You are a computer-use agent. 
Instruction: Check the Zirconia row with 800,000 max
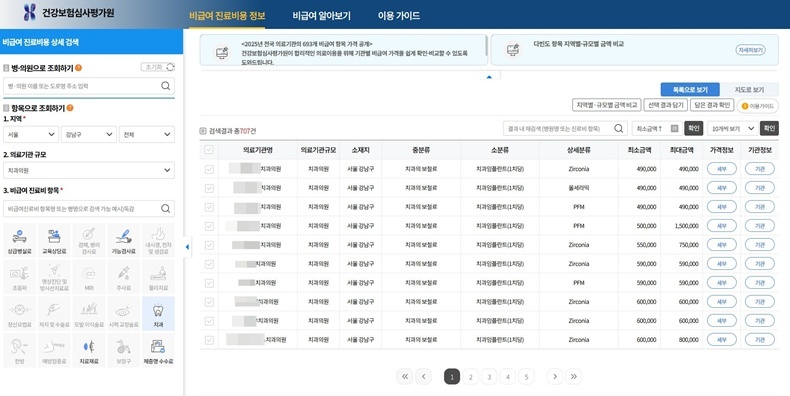209,340
